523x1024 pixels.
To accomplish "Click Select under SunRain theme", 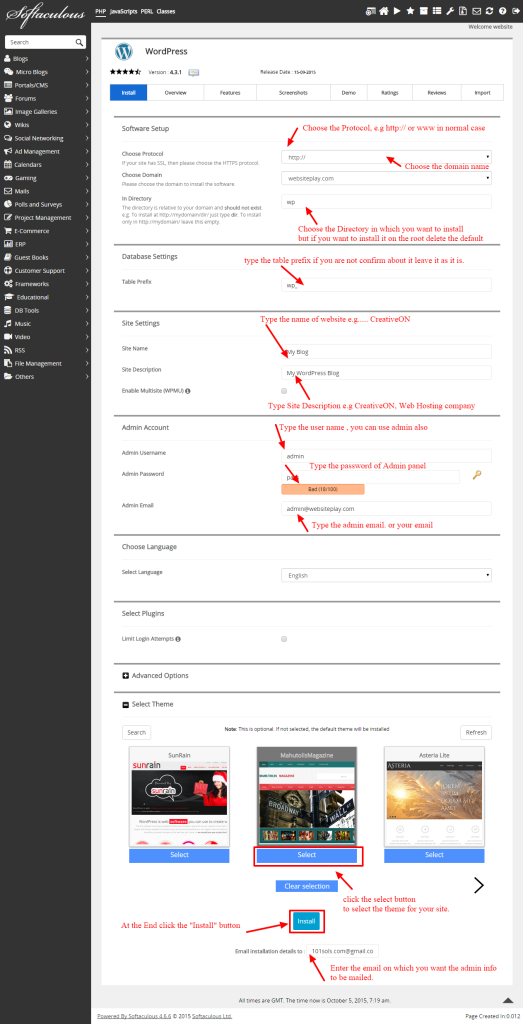I will (x=179, y=855).
